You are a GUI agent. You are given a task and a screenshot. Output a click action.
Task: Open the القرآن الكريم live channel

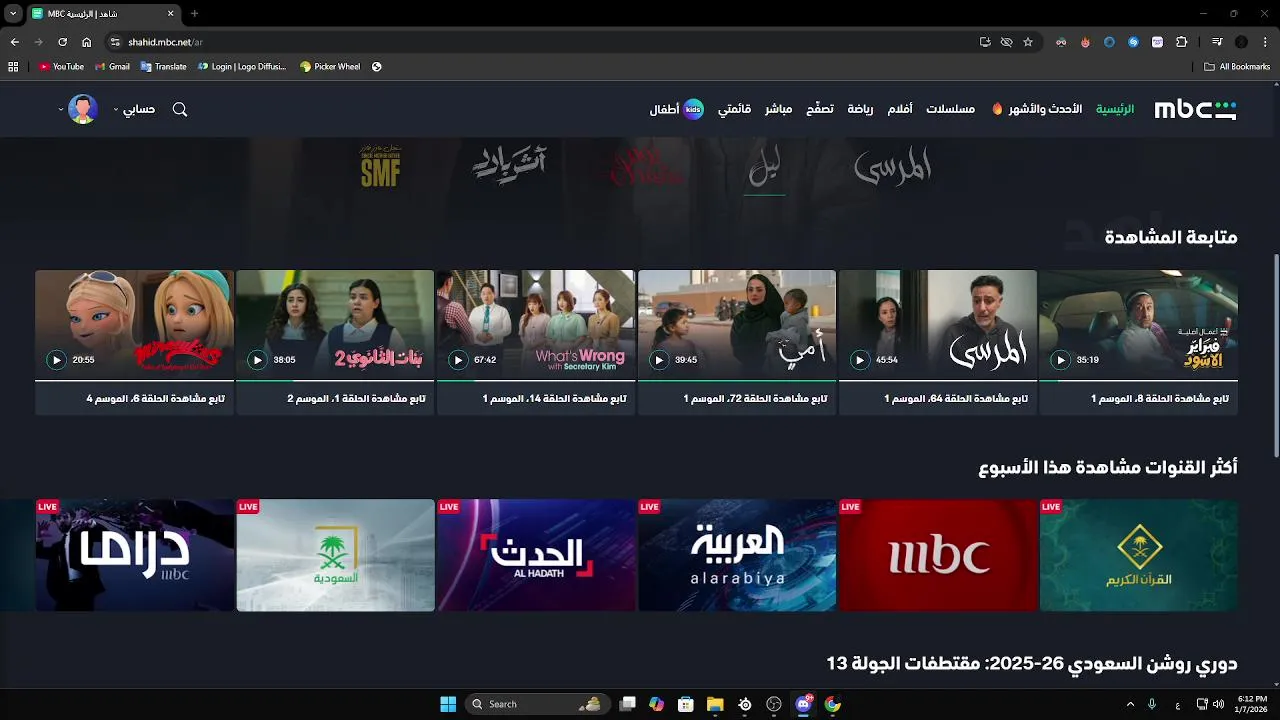[1139, 555]
